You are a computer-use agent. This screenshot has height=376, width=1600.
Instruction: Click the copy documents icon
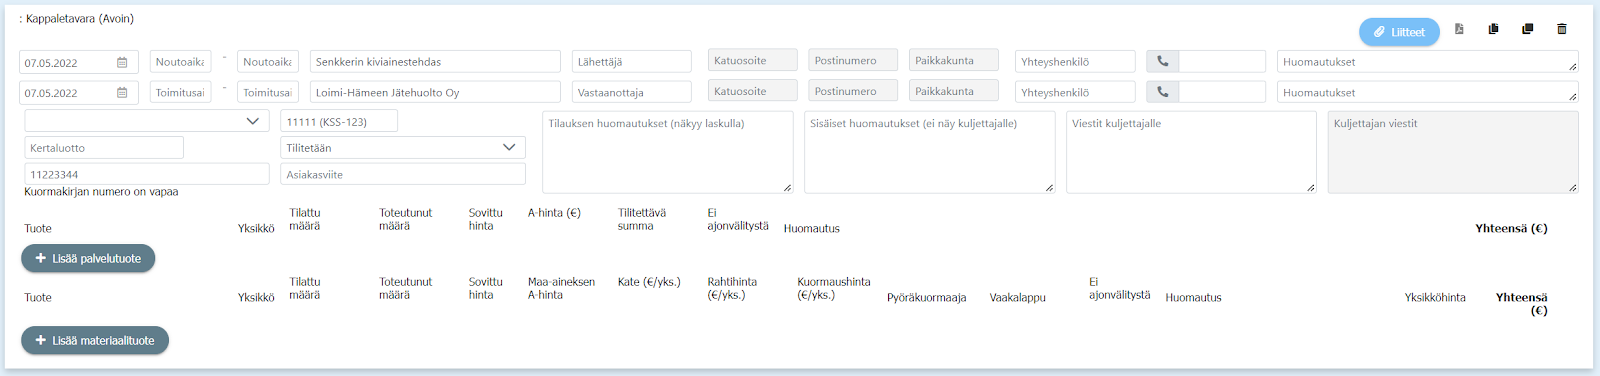tap(1493, 29)
